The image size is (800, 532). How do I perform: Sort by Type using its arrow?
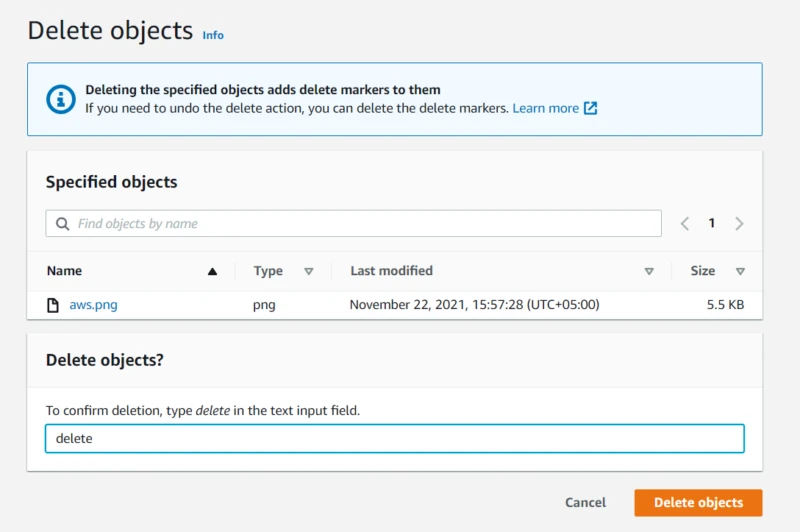[308, 271]
